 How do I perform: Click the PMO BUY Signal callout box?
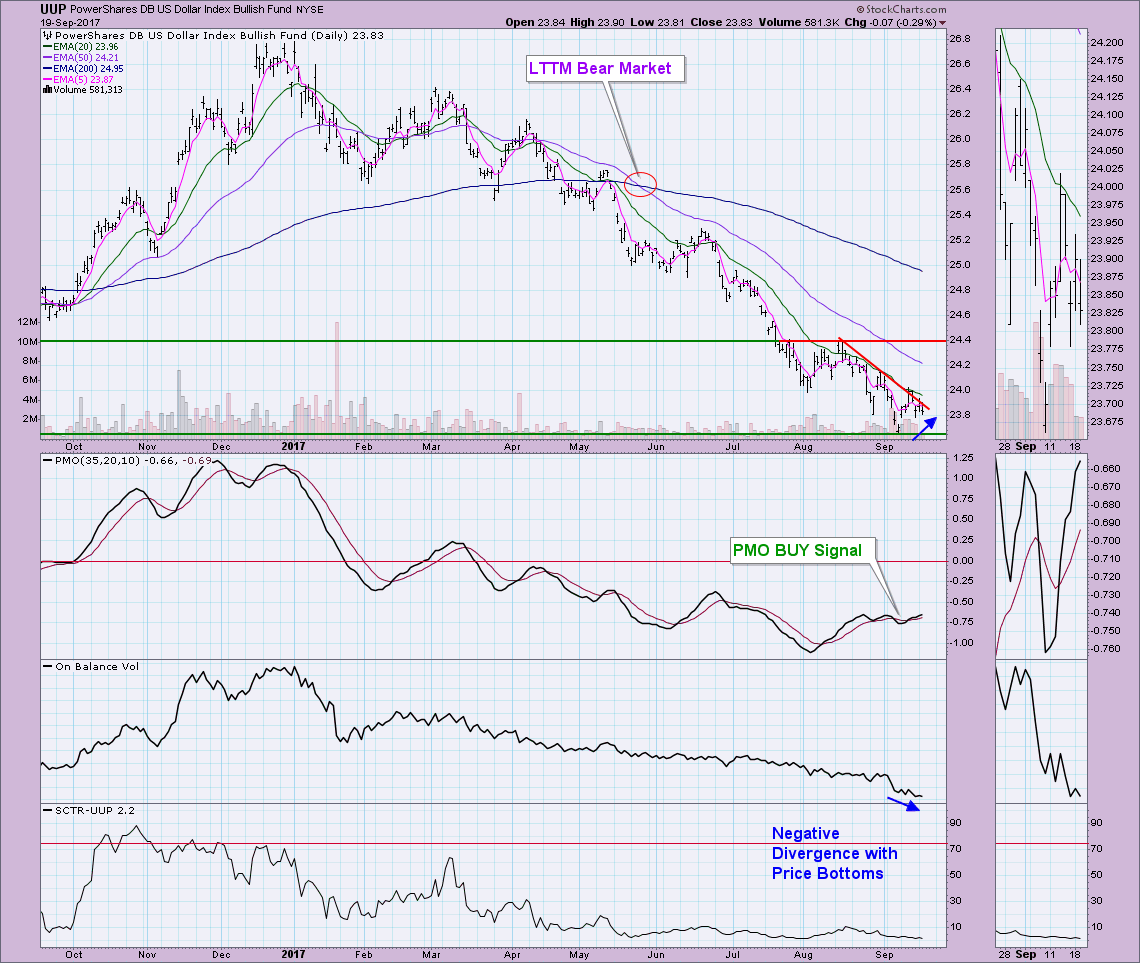(803, 549)
